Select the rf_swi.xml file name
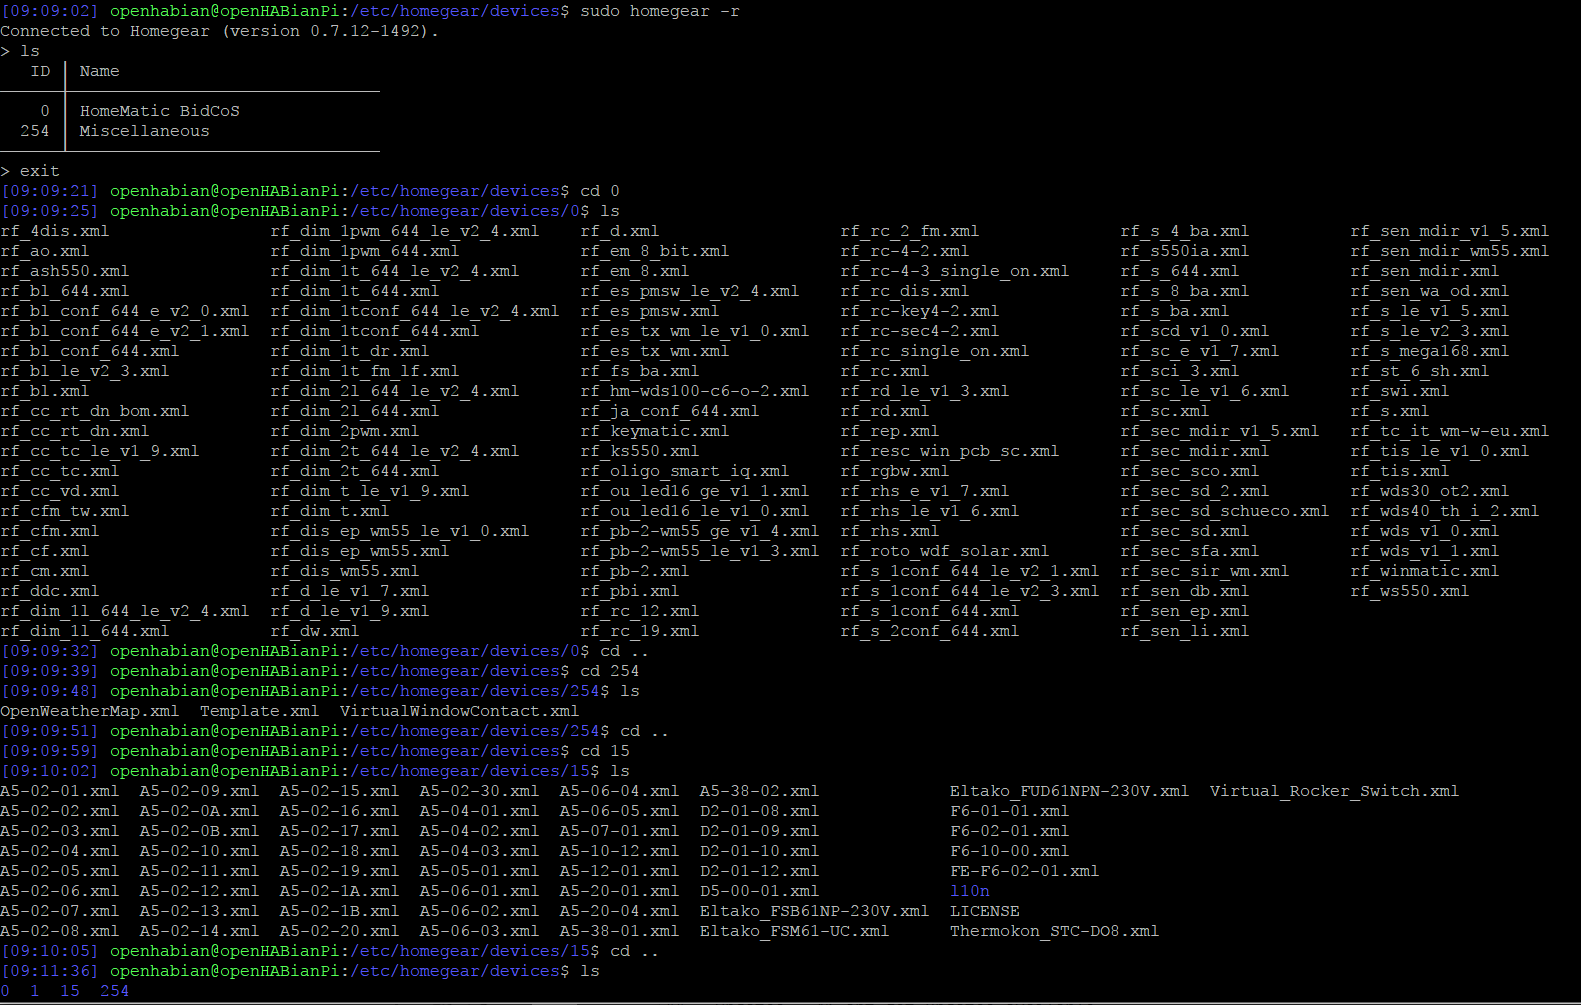Screen dimensions: 1581x1005 coord(1400,391)
